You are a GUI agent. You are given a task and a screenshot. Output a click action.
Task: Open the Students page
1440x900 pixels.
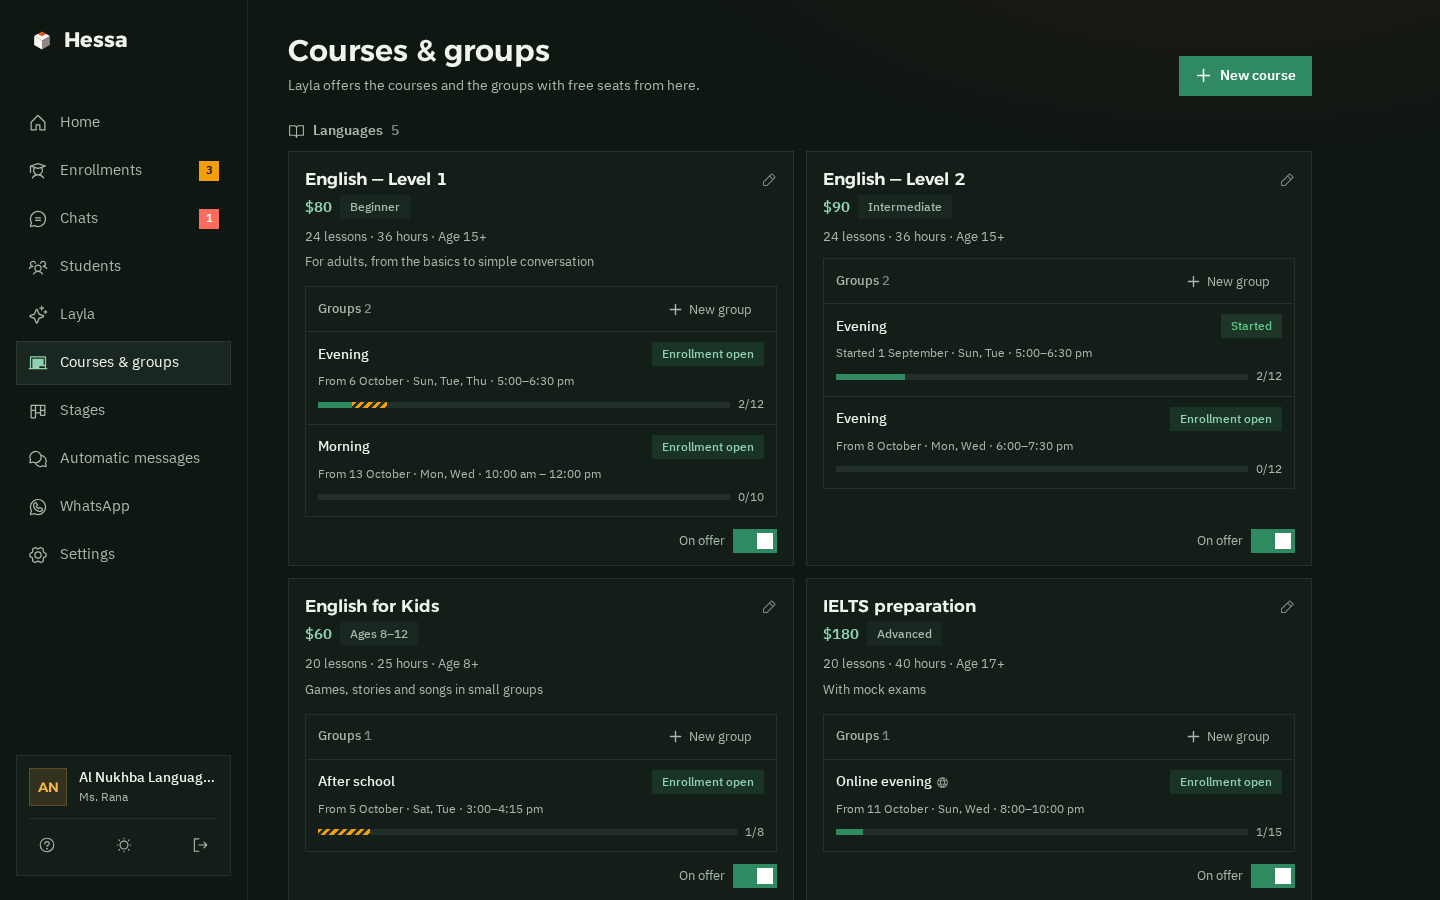[123, 266]
